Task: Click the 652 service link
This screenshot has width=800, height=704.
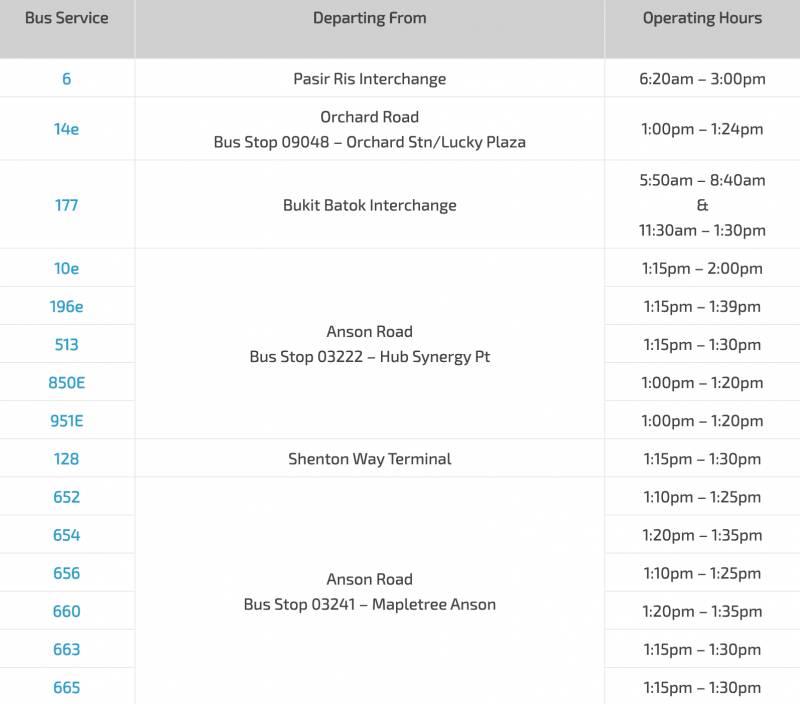Action: (66, 497)
